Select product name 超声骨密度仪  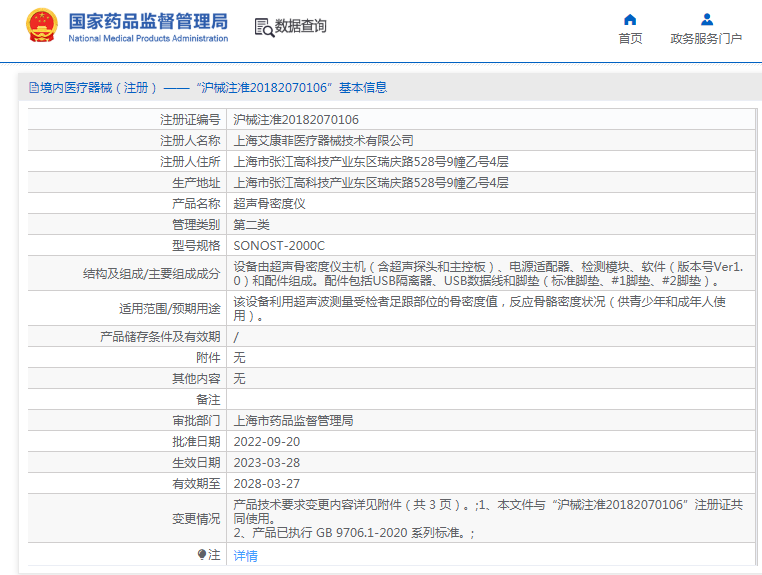pos(269,204)
